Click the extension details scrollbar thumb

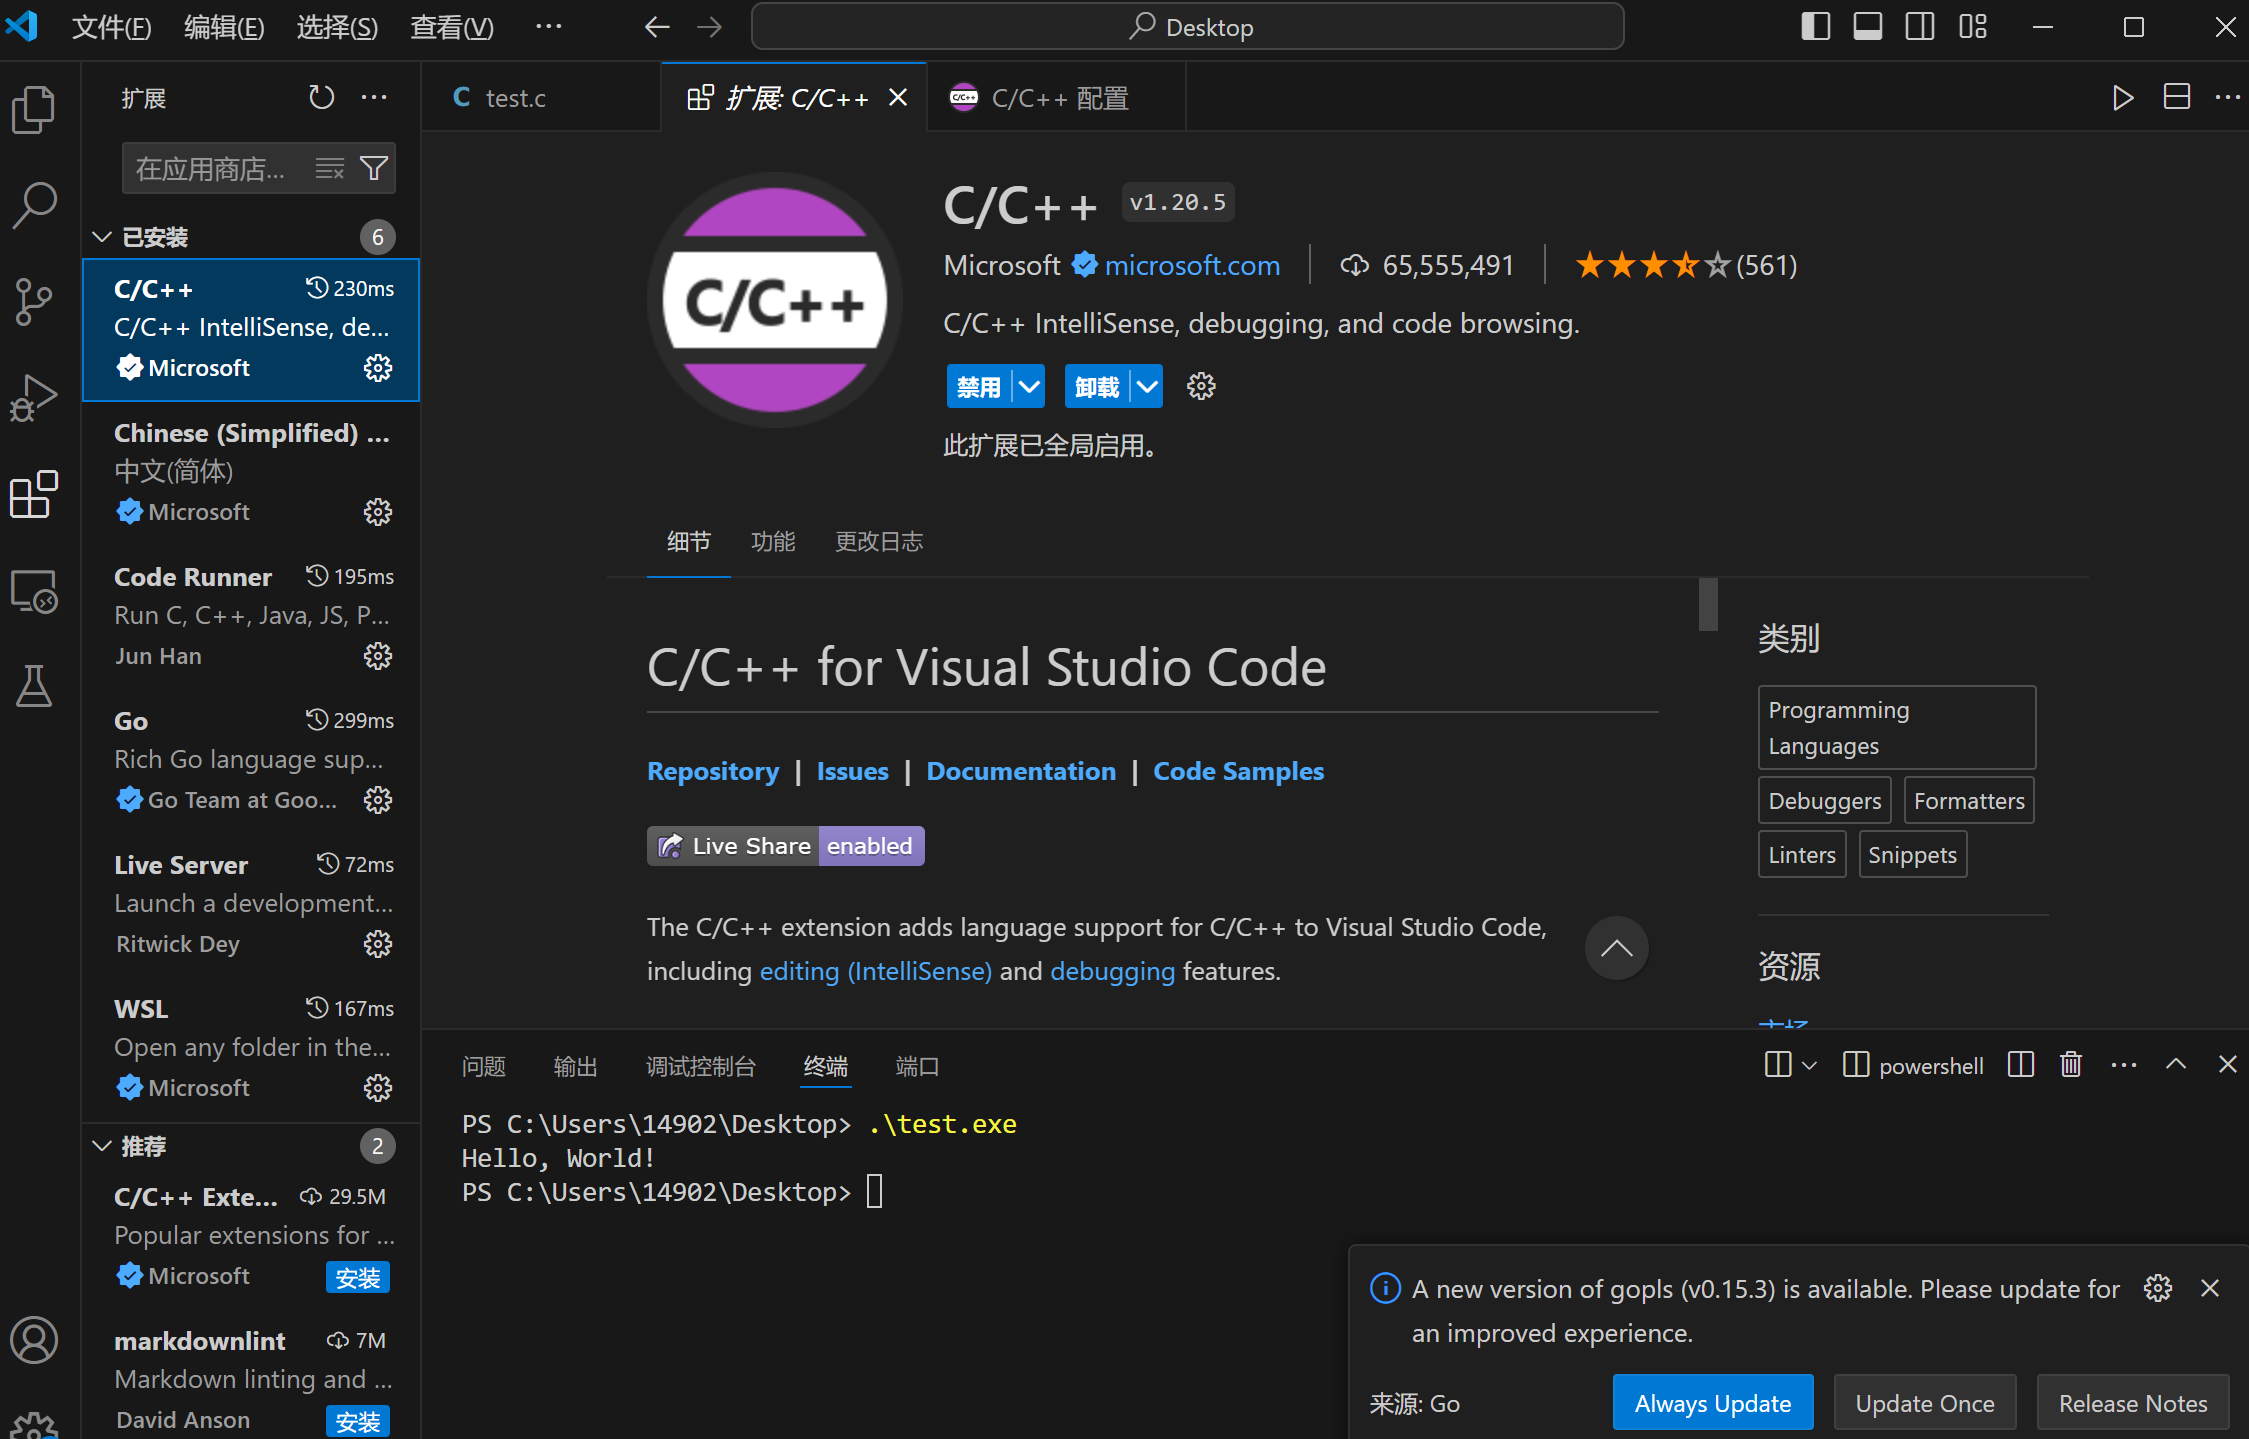[1708, 604]
